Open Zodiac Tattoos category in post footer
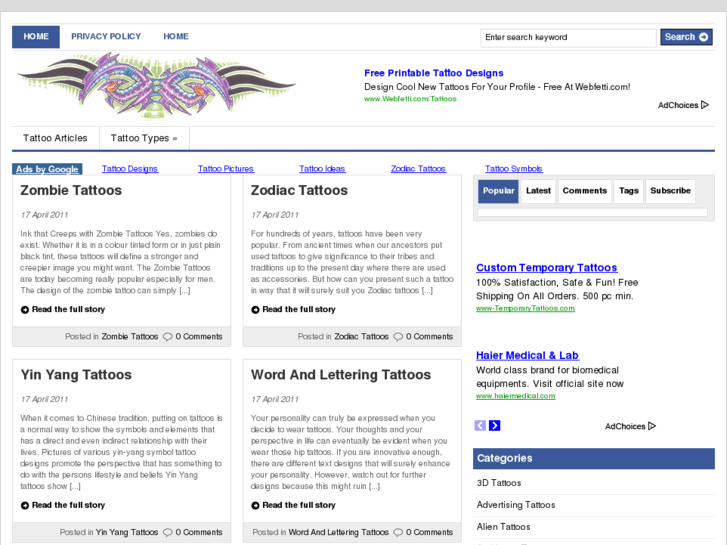The height and width of the screenshot is (545, 727). click(361, 337)
